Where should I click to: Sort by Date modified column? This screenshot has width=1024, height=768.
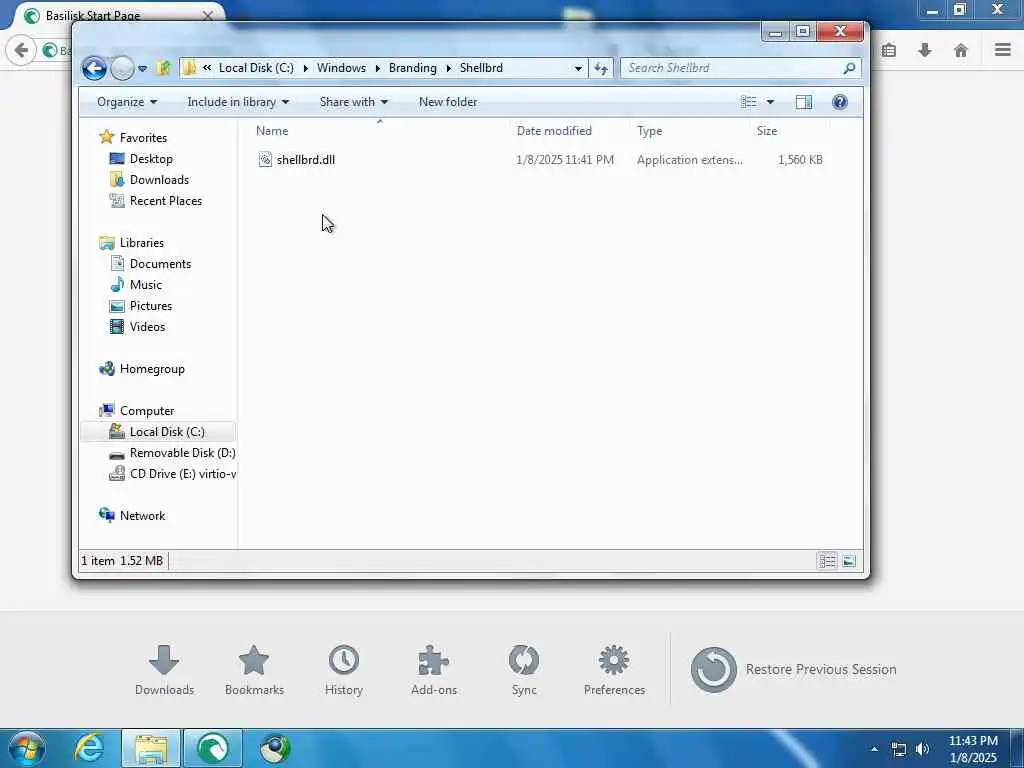569,131
